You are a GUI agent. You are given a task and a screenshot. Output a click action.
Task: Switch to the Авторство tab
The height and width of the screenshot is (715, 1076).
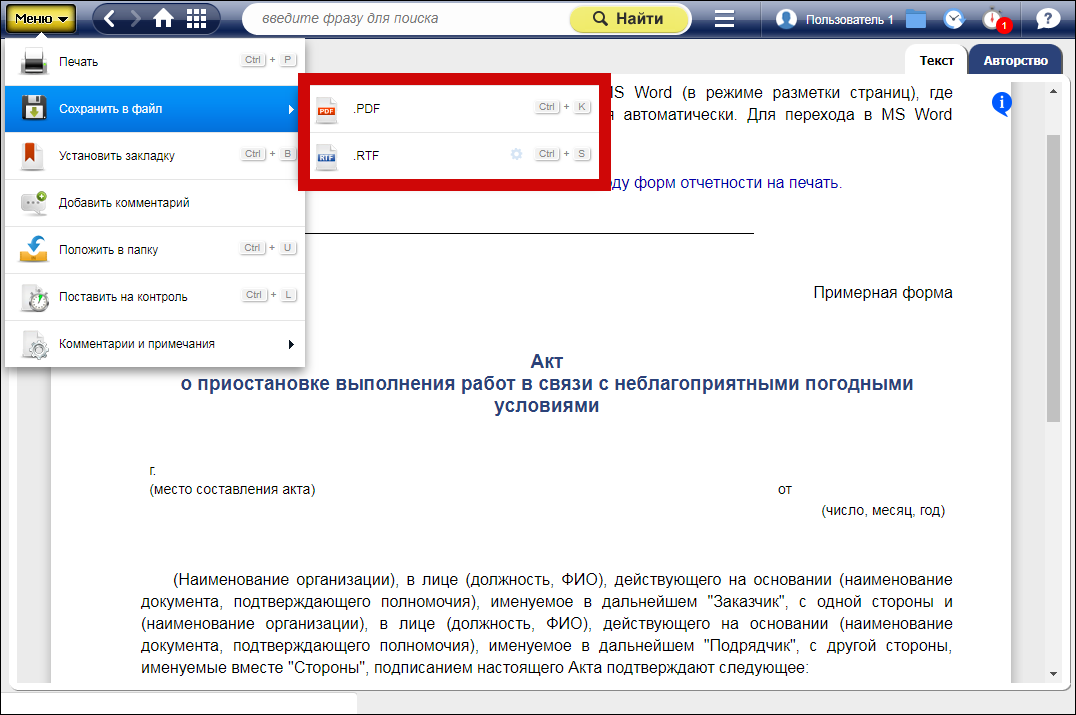(x=1015, y=61)
